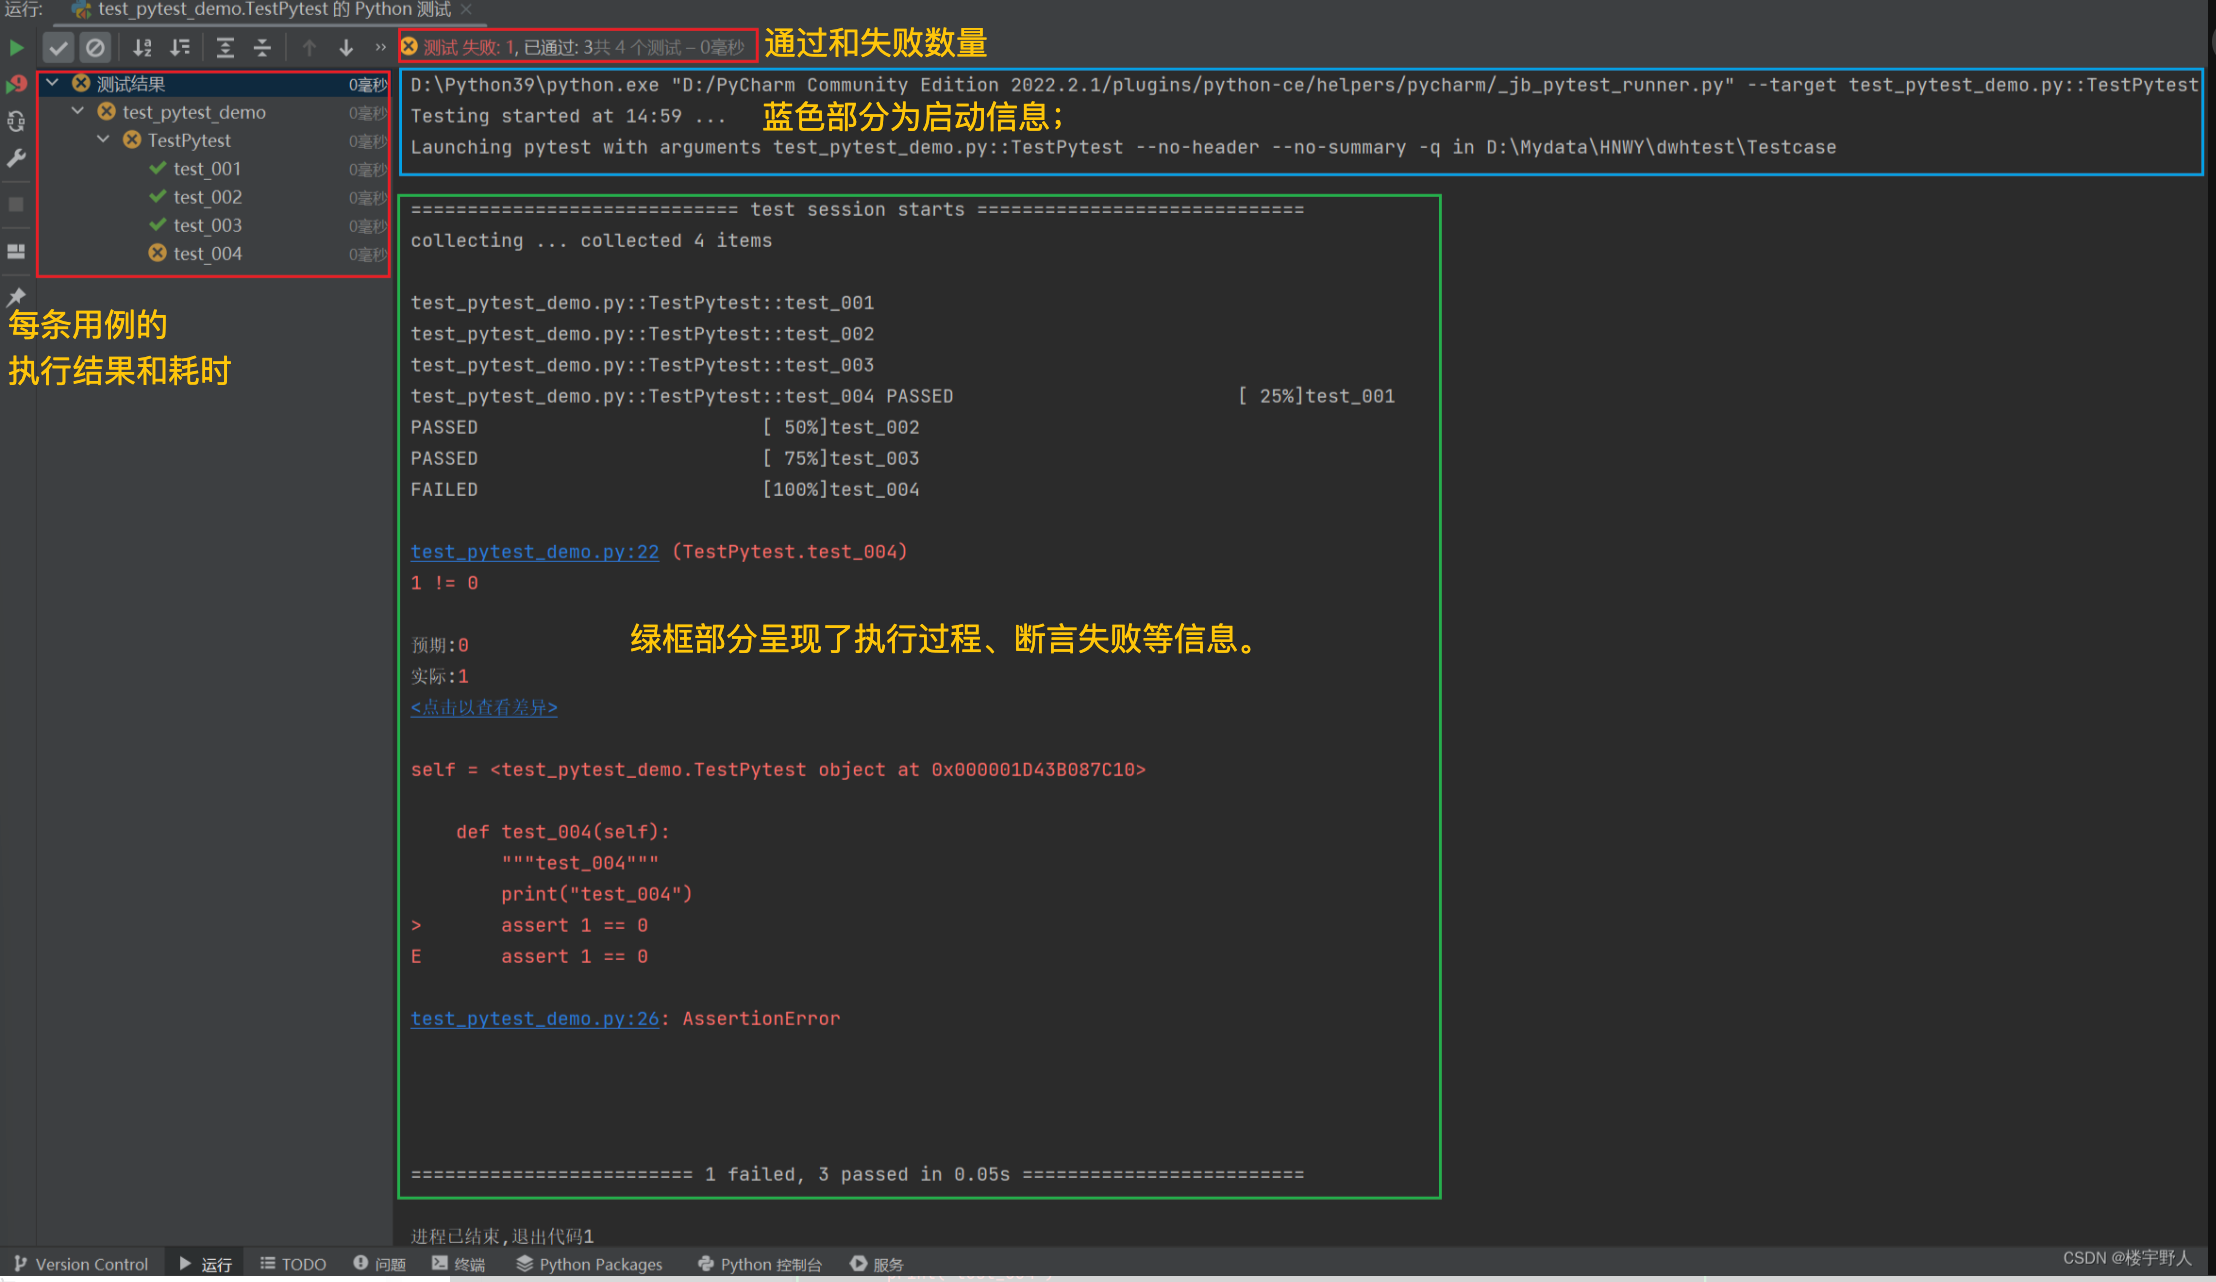
Task: Toggle Show Ignored tests button
Action: (95, 47)
